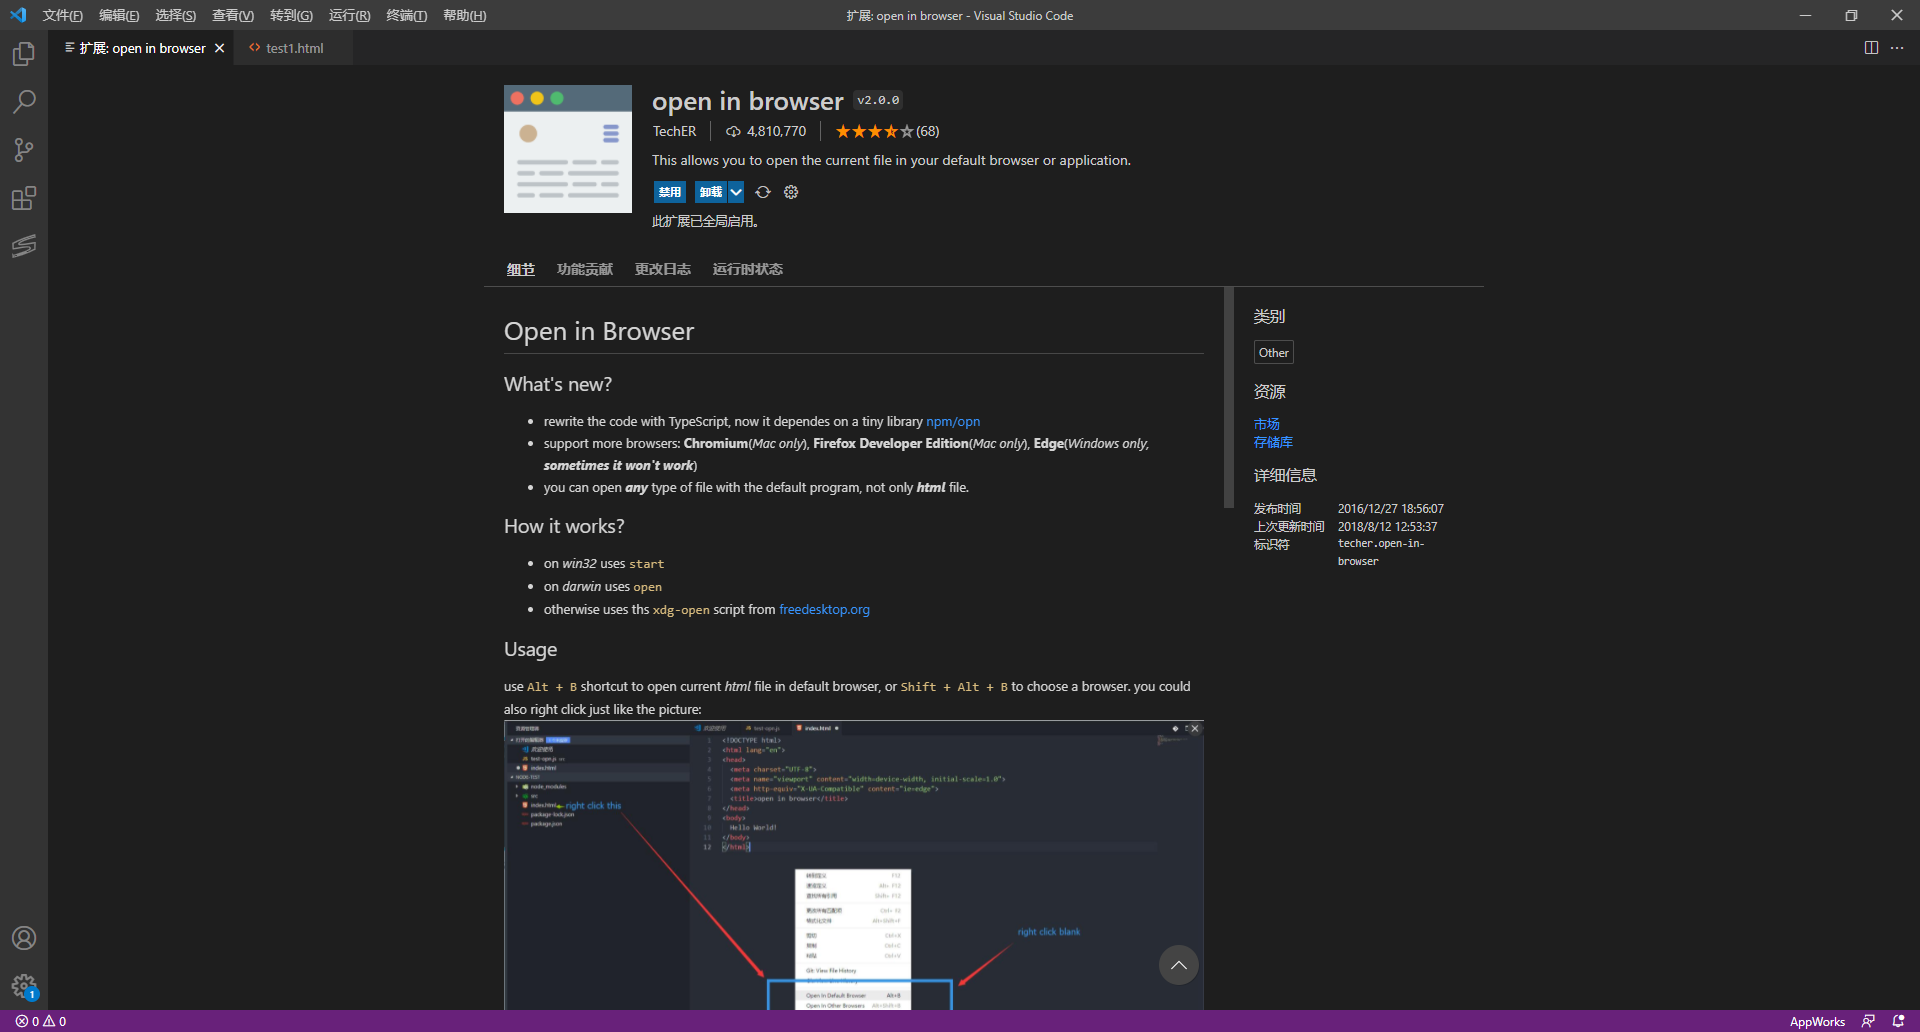Click the open in browser title heading
The width and height of the screenshot is (1920, 1032).
tap(748, 101)
